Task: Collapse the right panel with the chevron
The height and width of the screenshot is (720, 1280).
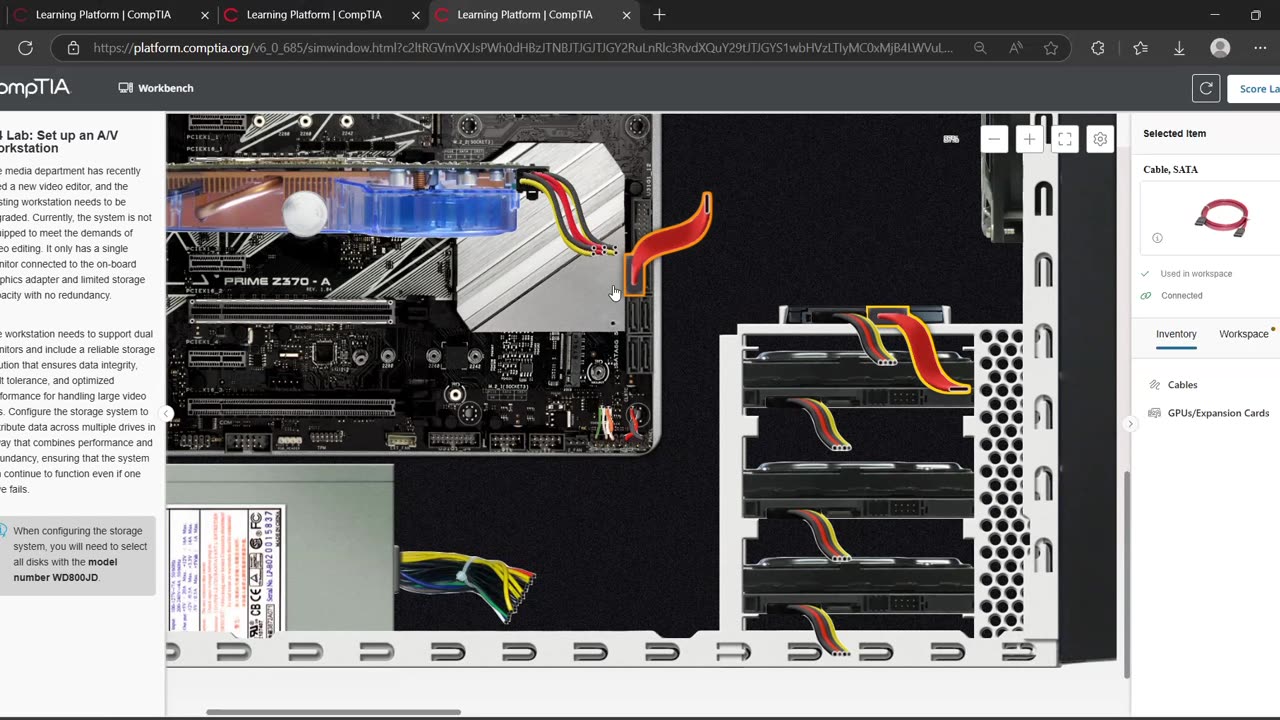Action: pos(1130,424)
